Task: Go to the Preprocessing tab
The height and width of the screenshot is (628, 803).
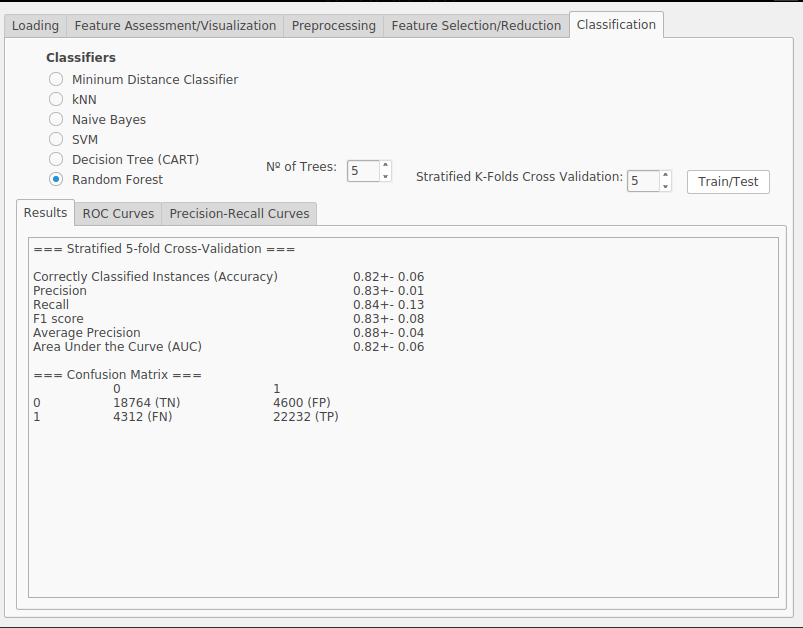Action: click(333, 26)
